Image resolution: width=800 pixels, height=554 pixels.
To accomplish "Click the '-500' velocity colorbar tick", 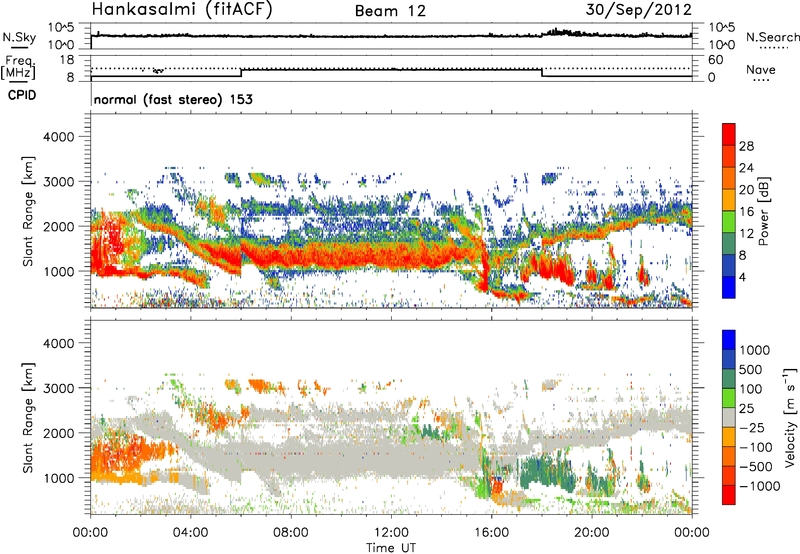I will click(755, 466).
